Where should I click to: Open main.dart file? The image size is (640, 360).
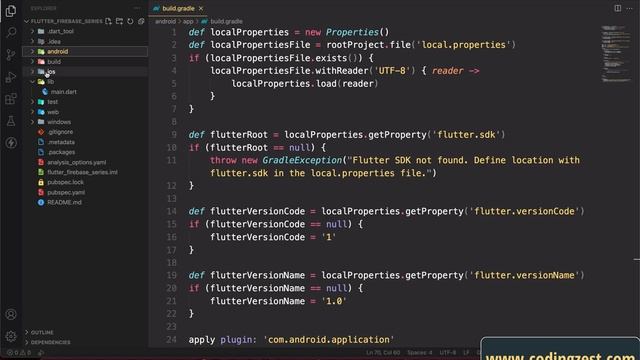point(64,92)
